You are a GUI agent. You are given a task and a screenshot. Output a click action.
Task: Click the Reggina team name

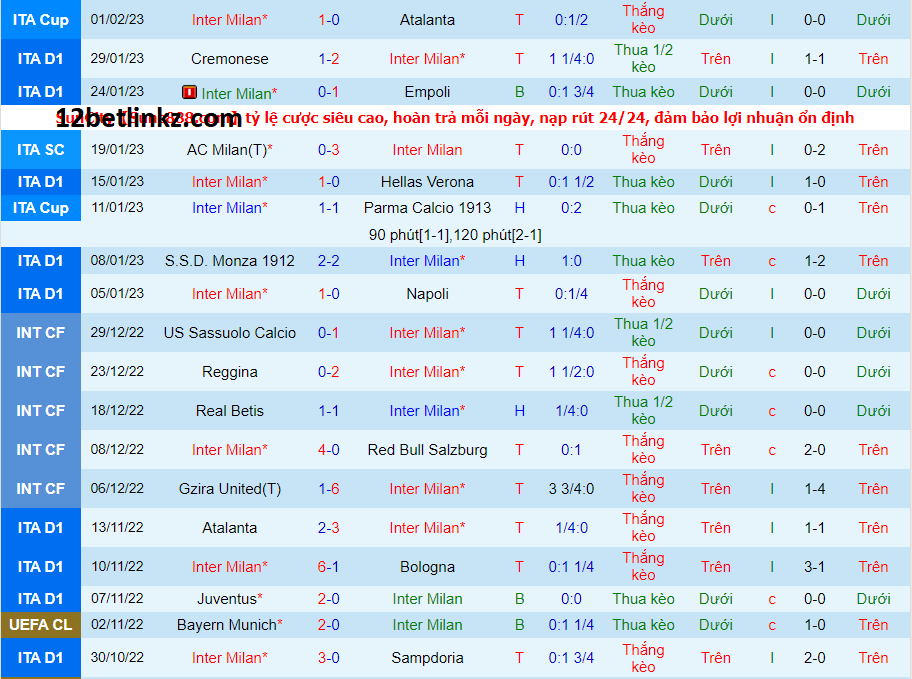[229, 372]
